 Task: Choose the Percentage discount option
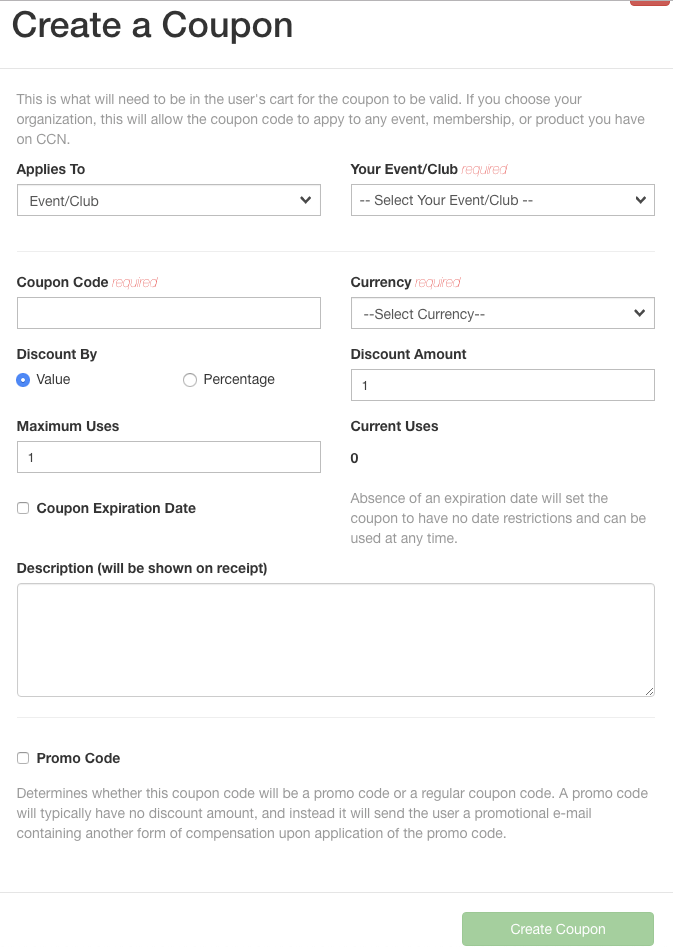pyautogui.click(x=190, y=380)
